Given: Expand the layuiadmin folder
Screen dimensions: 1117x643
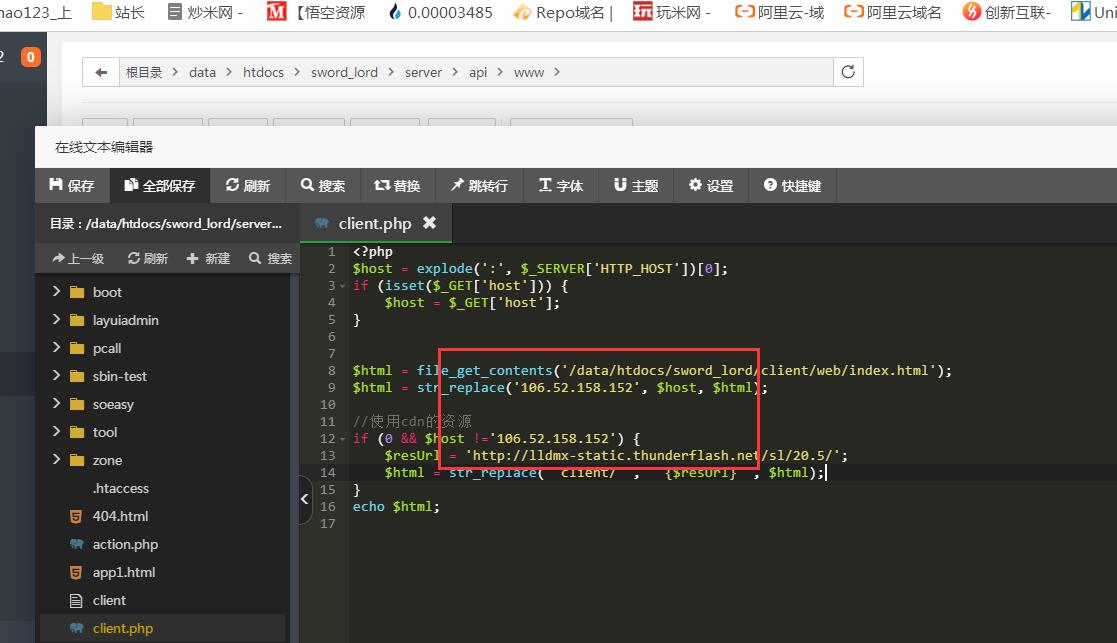Looking at the screenshot, I should [57, 320].
